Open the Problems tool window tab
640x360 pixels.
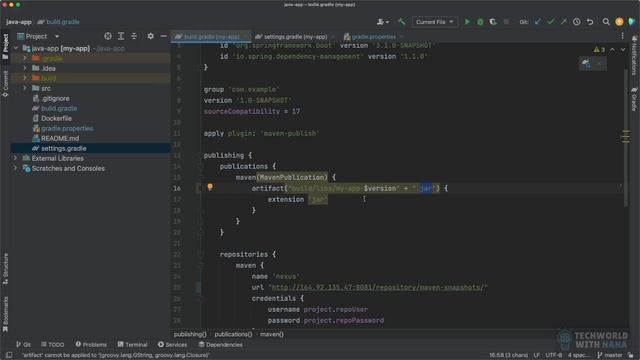[x=91, y=344]
